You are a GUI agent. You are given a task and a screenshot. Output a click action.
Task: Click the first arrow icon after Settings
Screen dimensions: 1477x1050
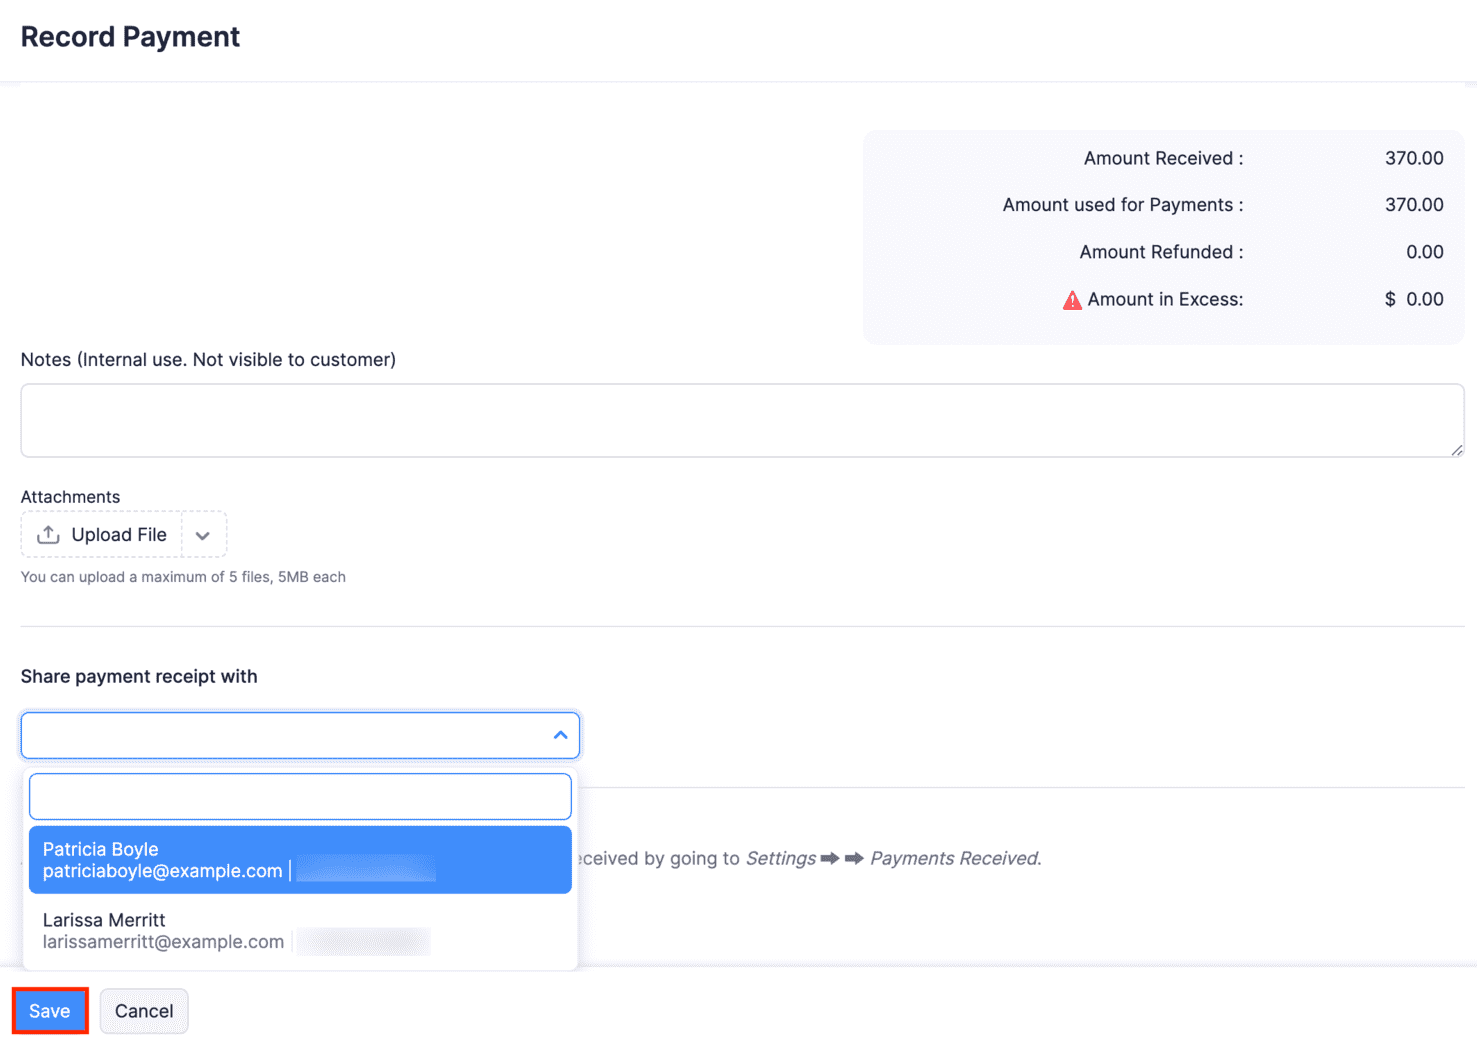coord(831,858)
